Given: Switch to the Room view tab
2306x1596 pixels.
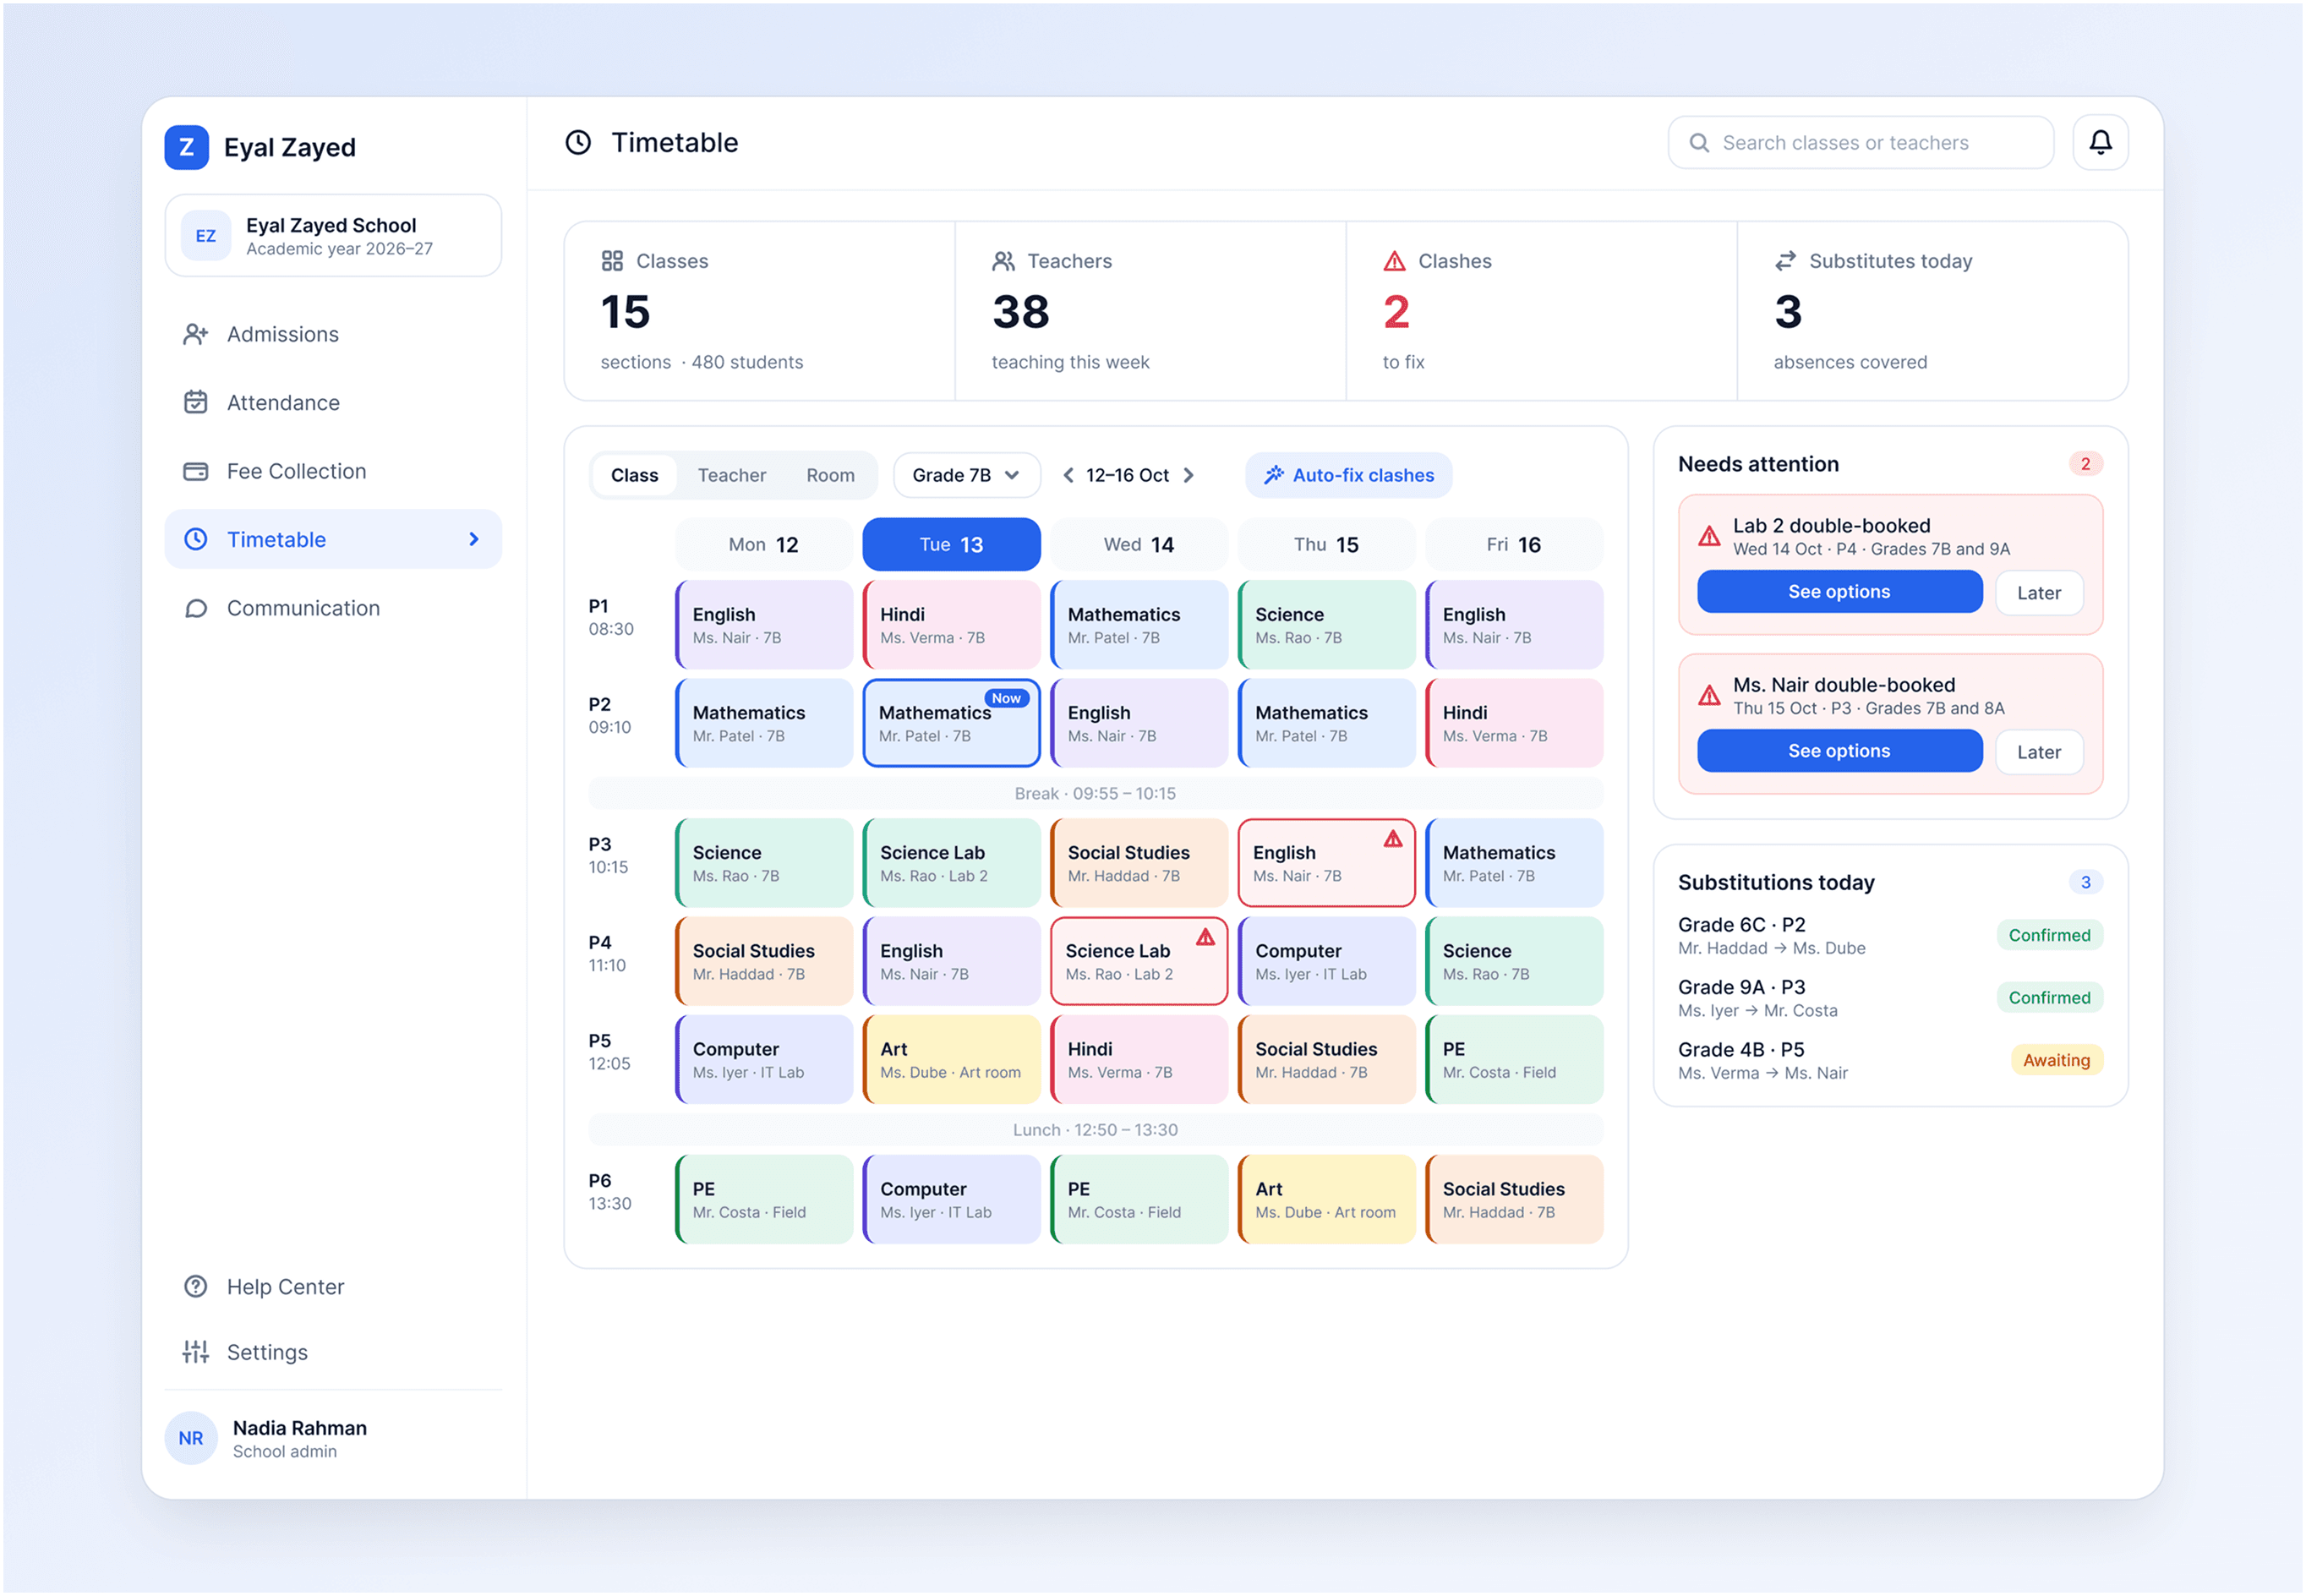Looking at the screenshot, I should pyautogui.click(x=830, y=475).
